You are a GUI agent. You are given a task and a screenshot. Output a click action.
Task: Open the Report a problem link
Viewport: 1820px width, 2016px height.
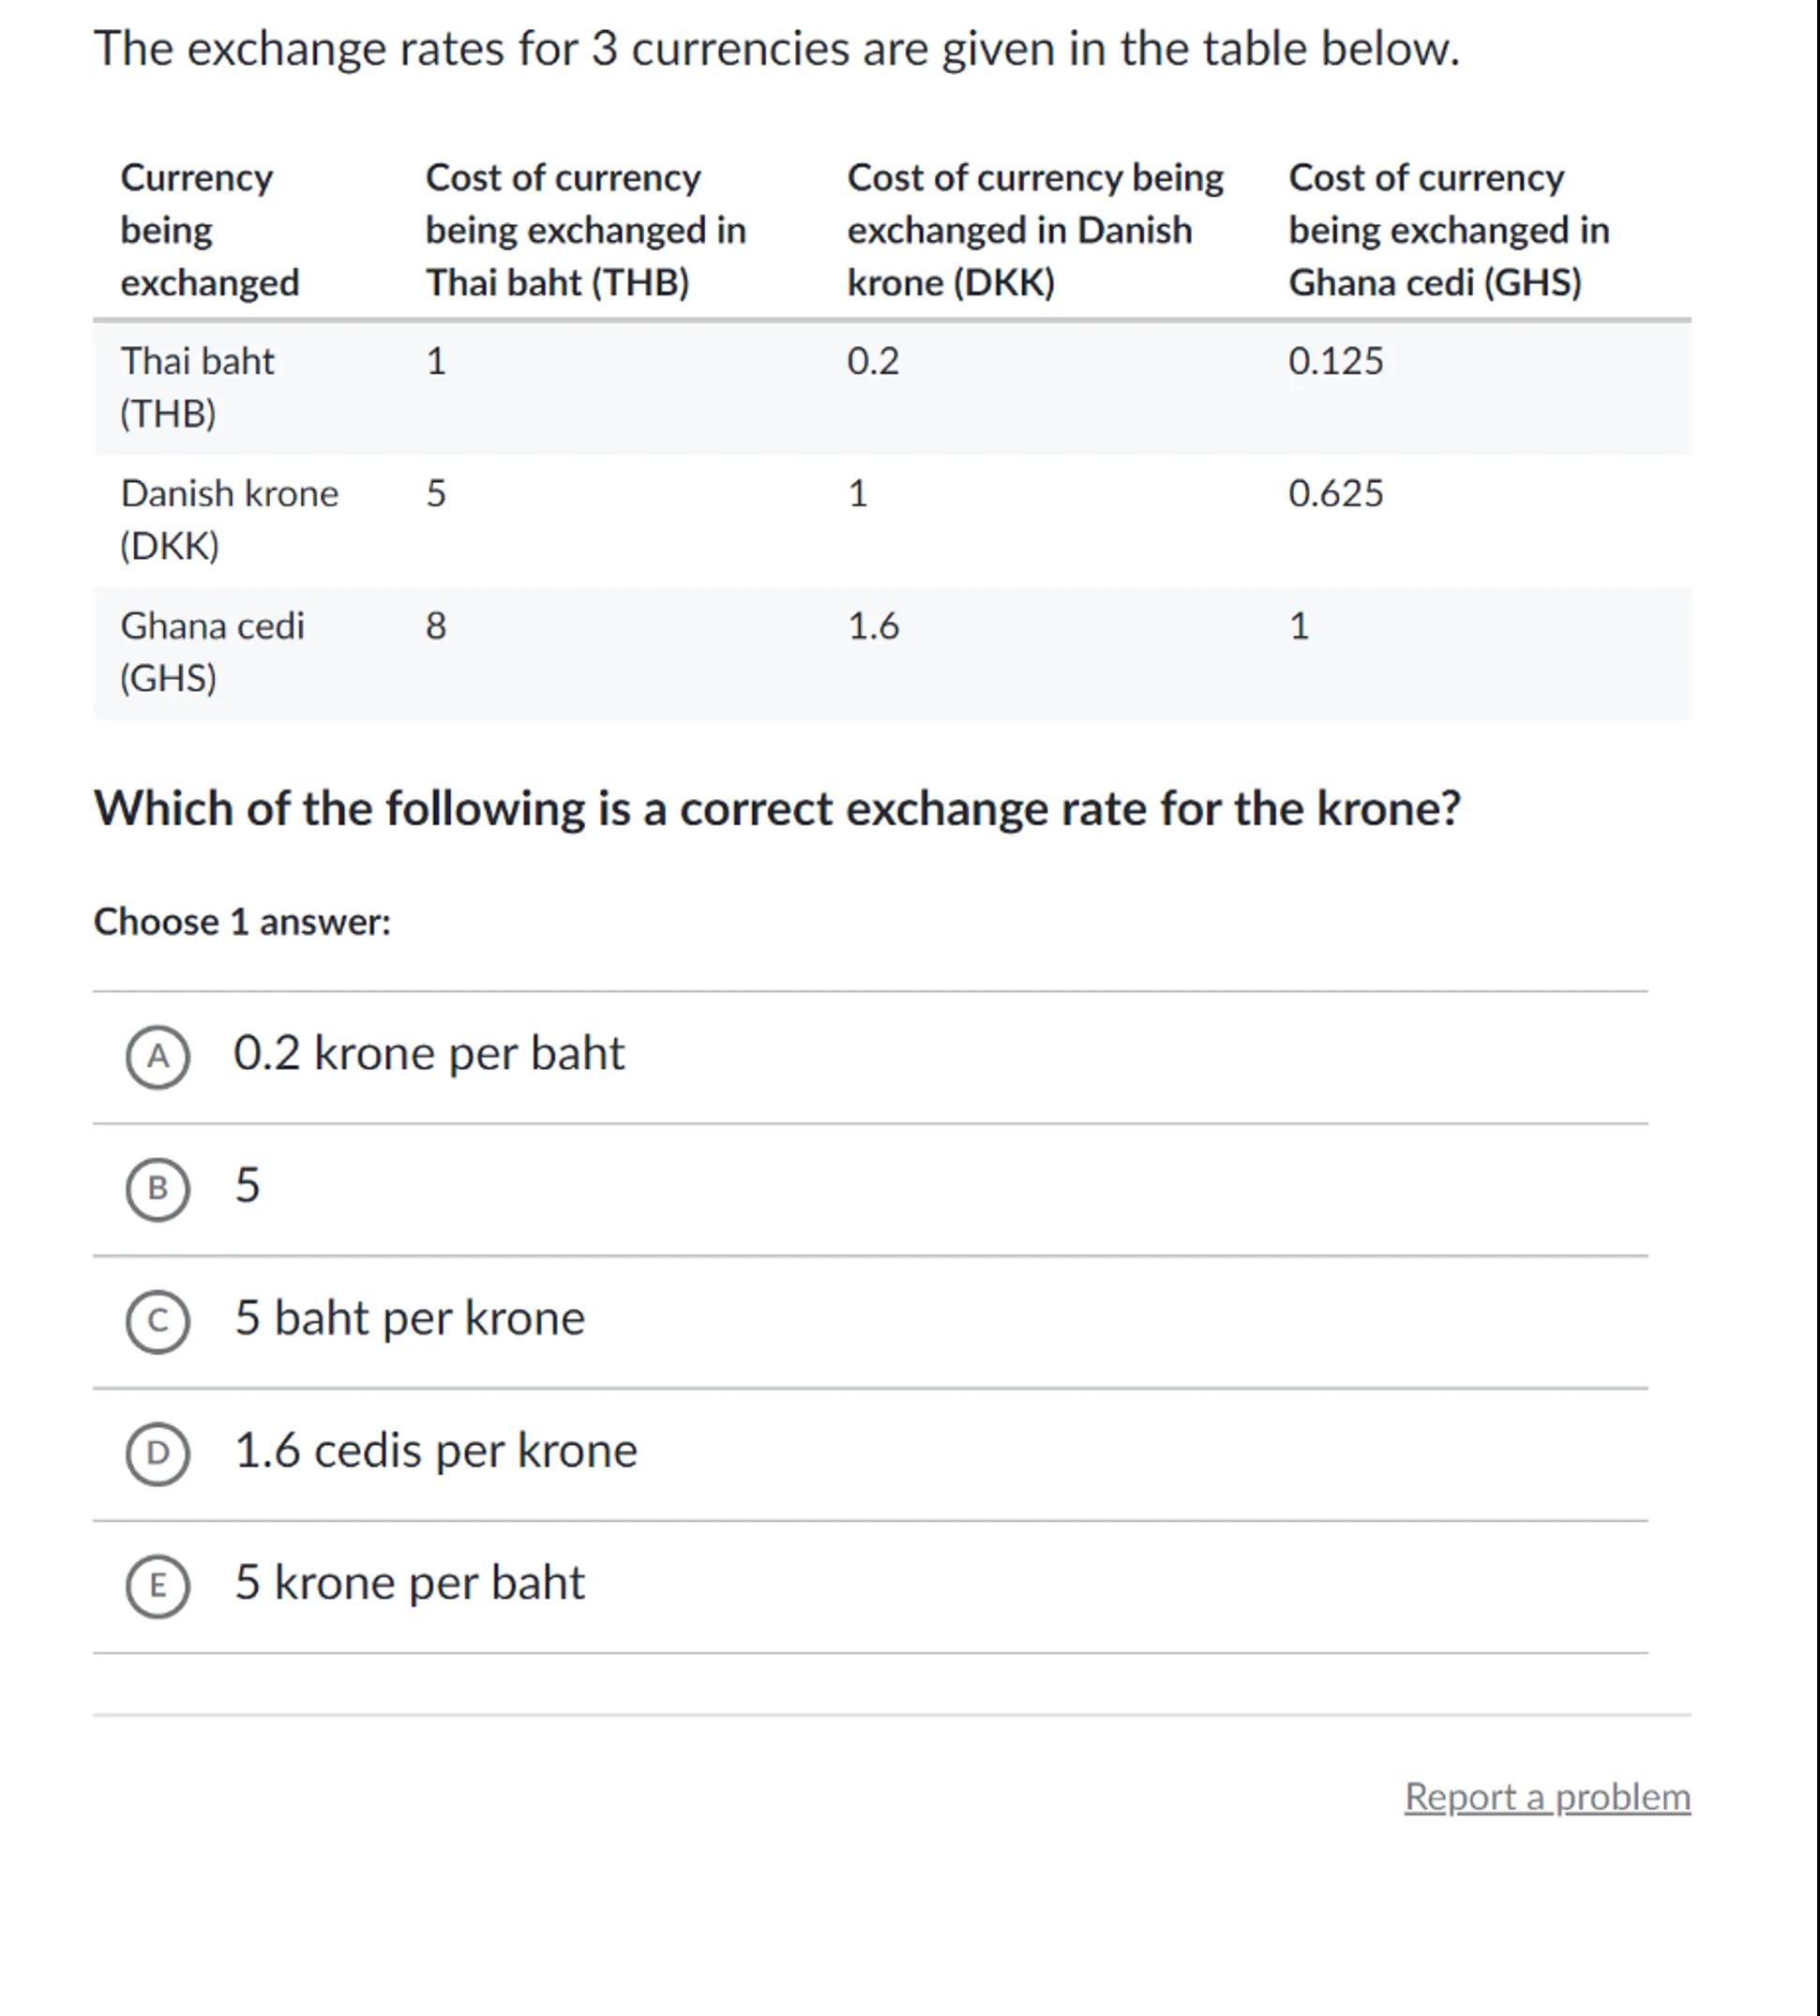[1546, 1797]
